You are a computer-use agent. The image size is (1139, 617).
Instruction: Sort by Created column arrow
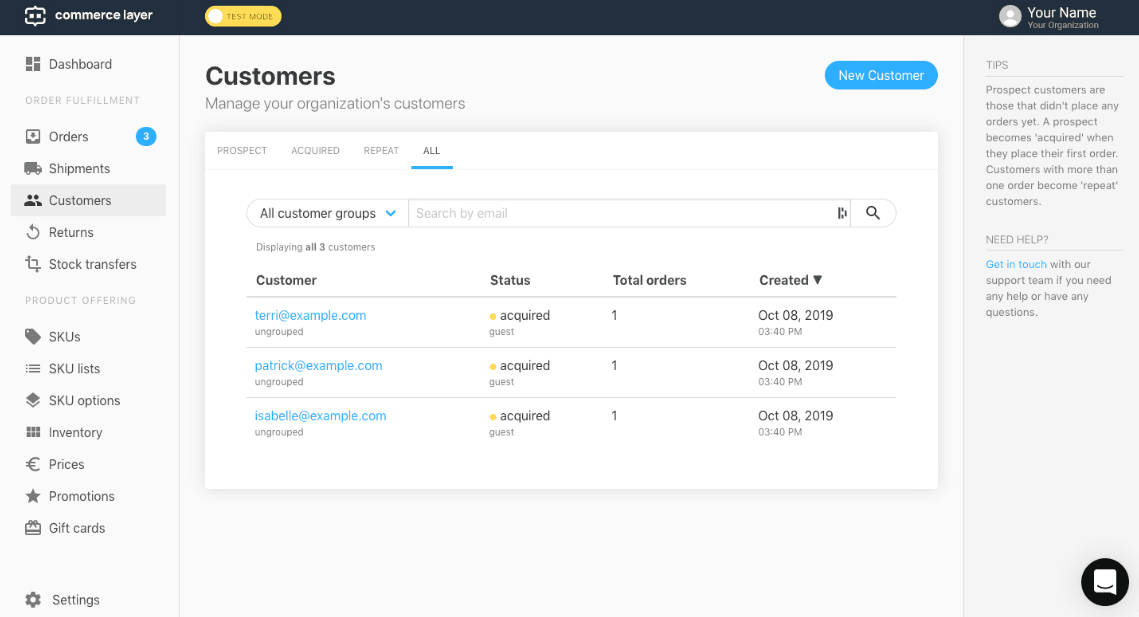tap(817, 280)
